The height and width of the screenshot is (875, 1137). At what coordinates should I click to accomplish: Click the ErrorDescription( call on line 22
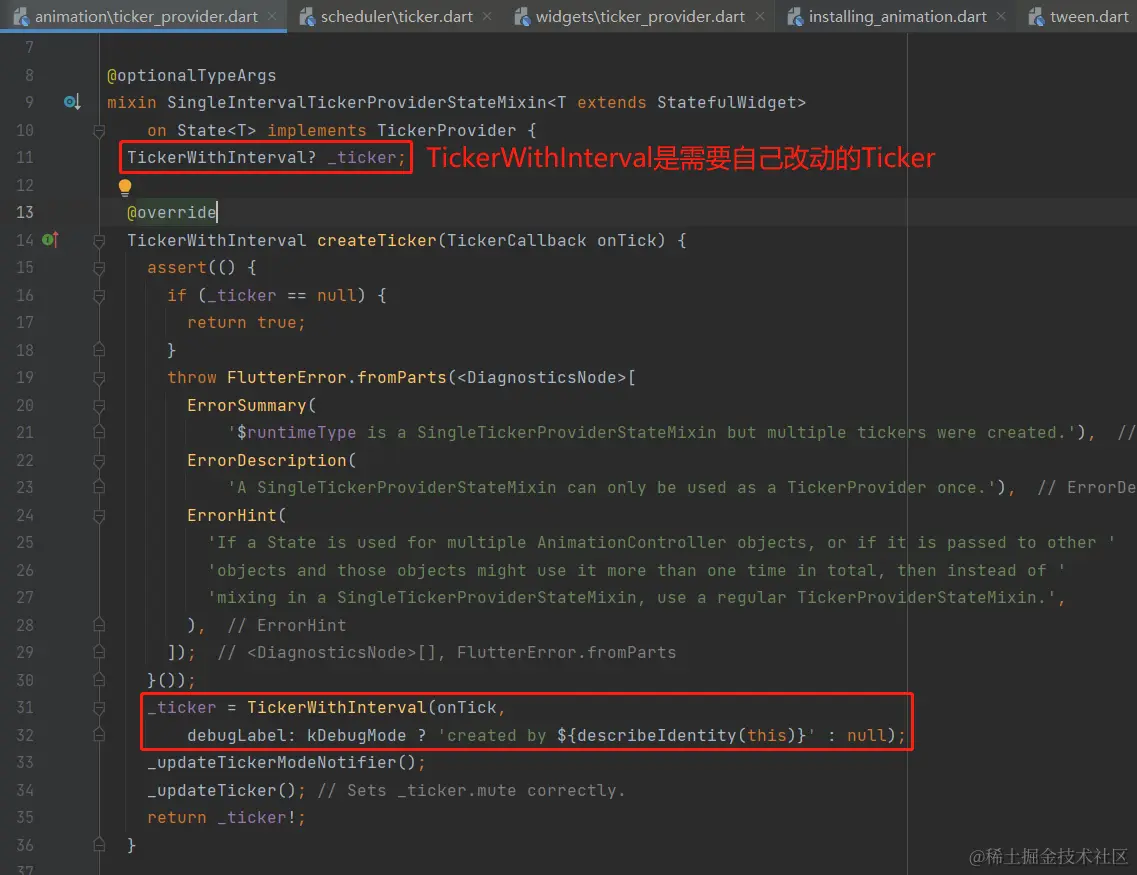coord(271,460)
